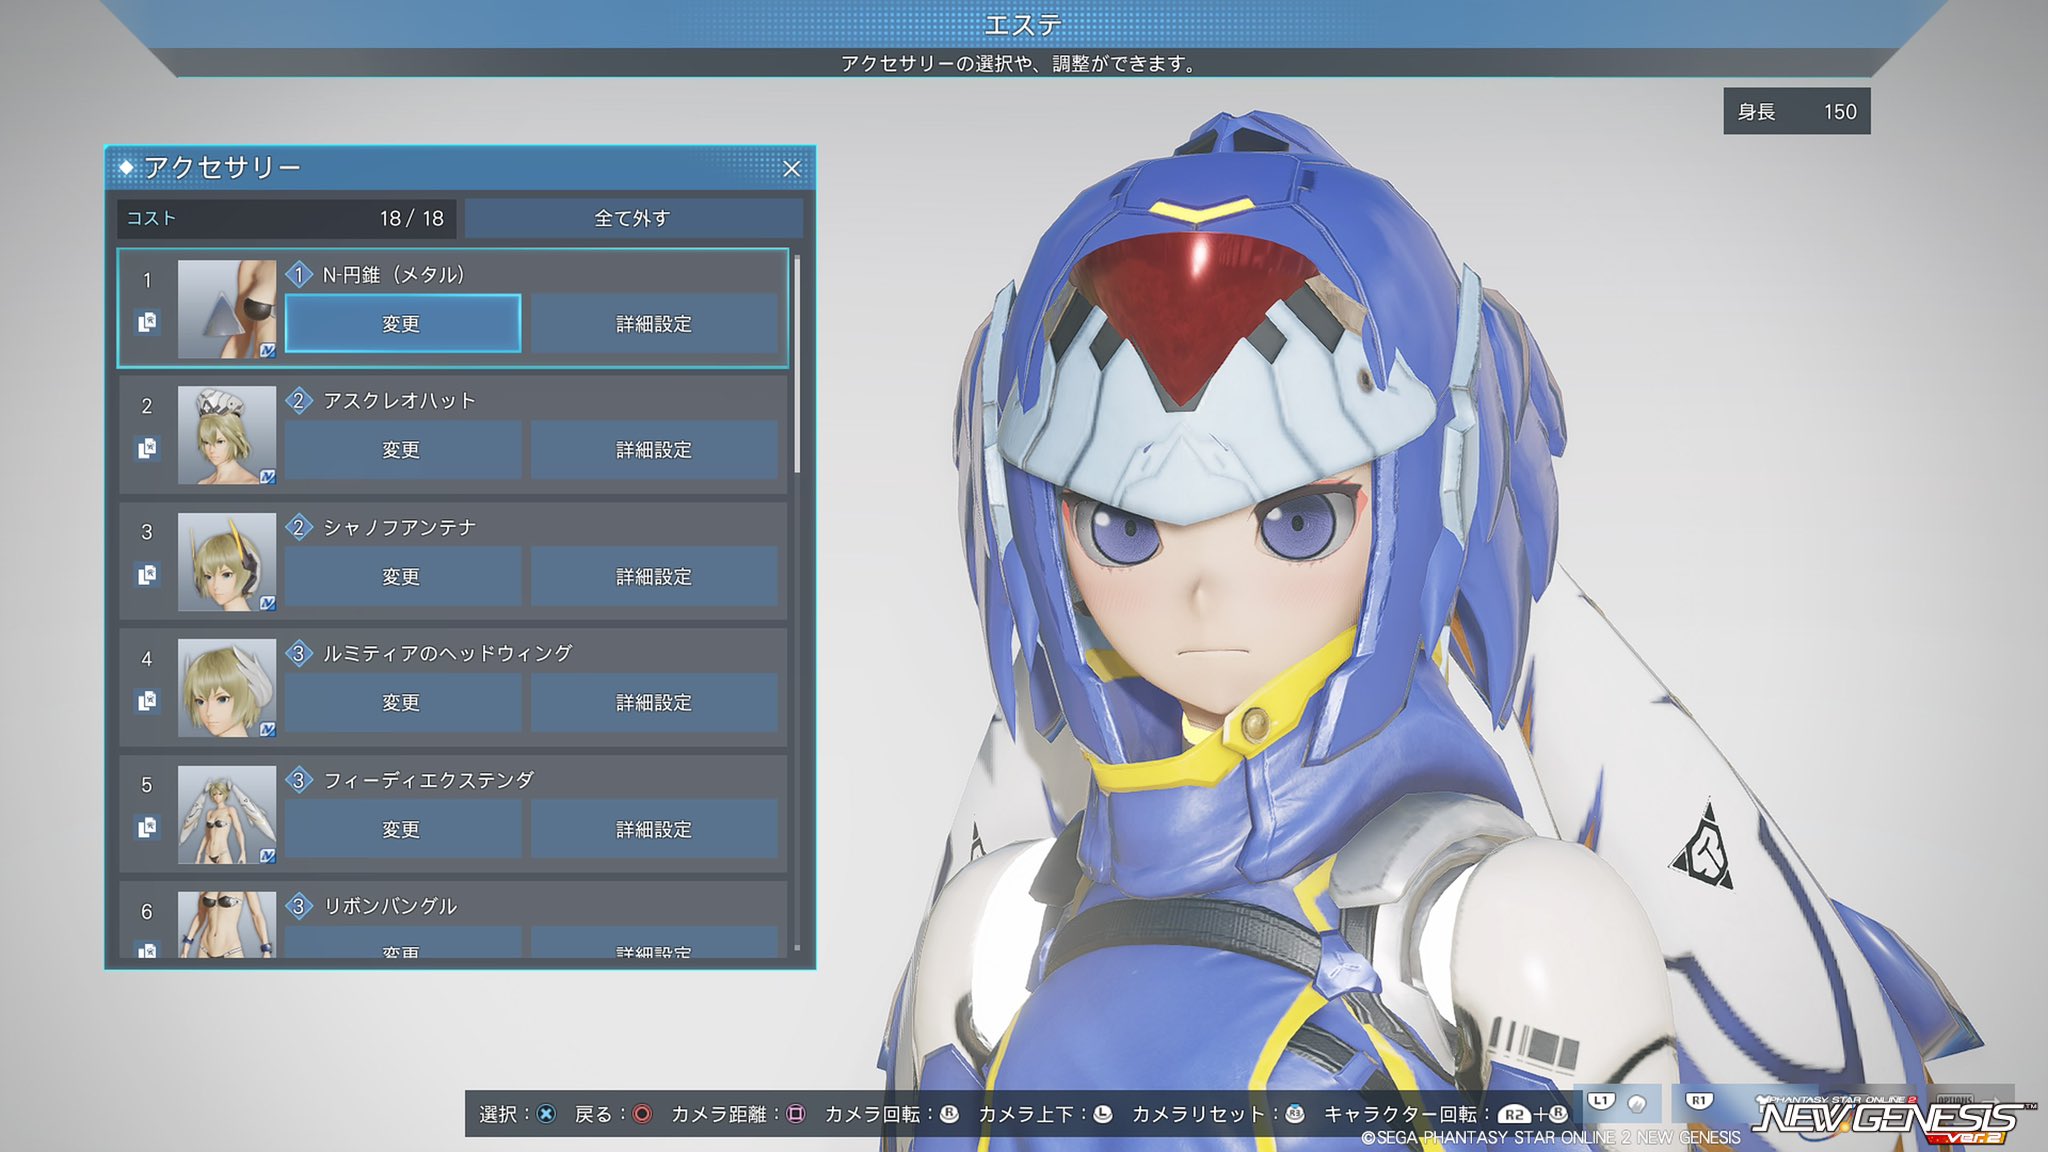Click the right stick icon for カメラ回転

tap(949, 1114)
